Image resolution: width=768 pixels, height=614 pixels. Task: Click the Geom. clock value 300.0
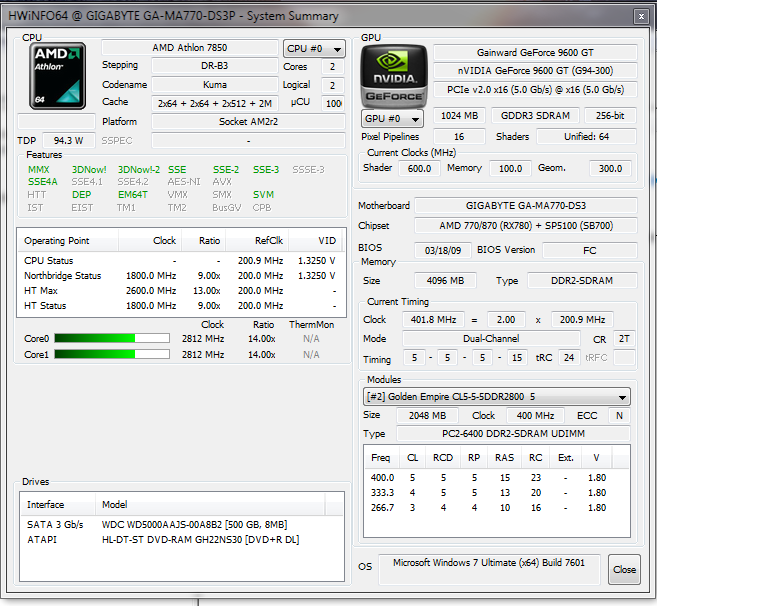610,168
